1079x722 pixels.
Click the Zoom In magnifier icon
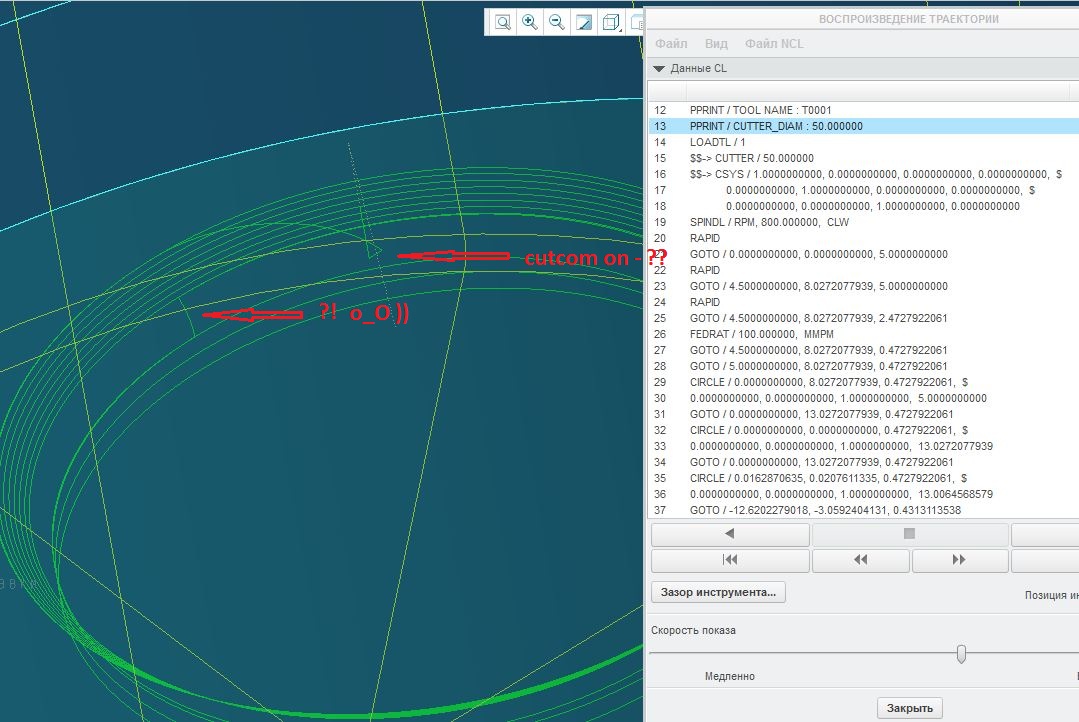pyautogui.click(x=529, y=22)
